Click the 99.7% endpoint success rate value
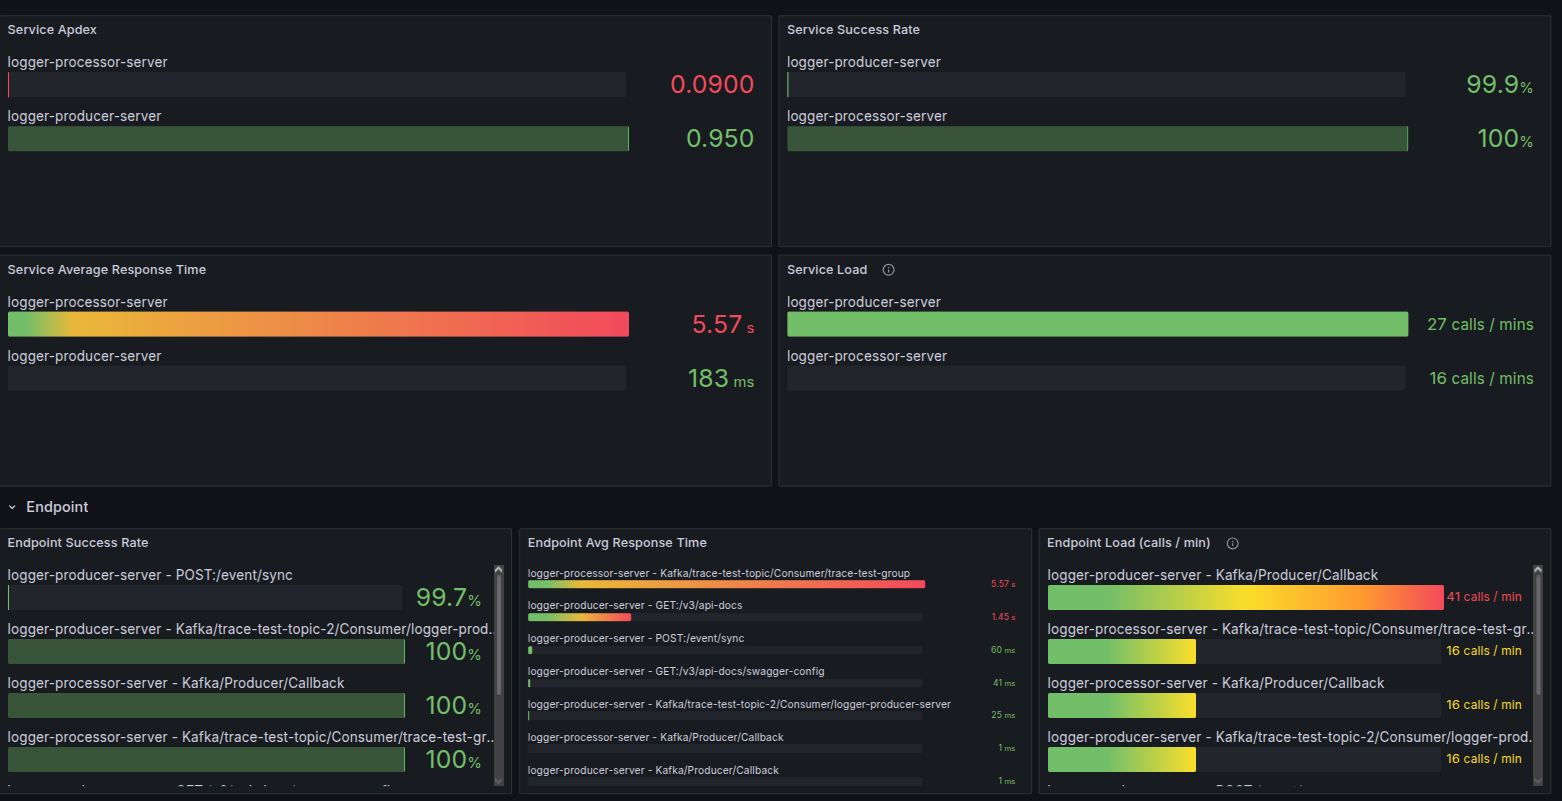The height and width of the screenshot is (801, 1562). pos(449,597)
